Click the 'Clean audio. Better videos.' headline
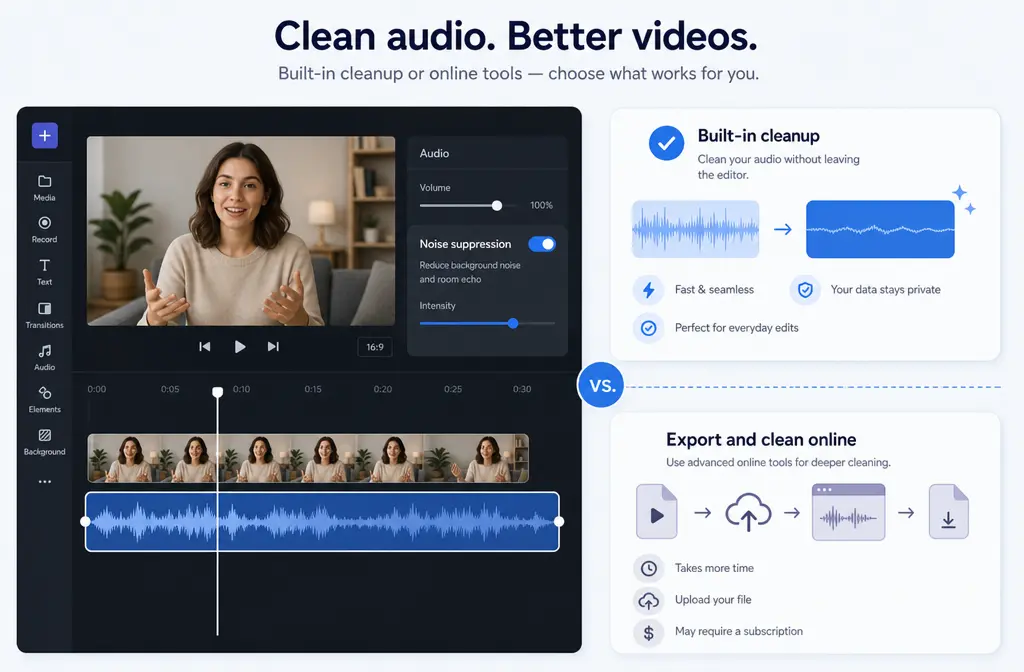 point(516,36)
